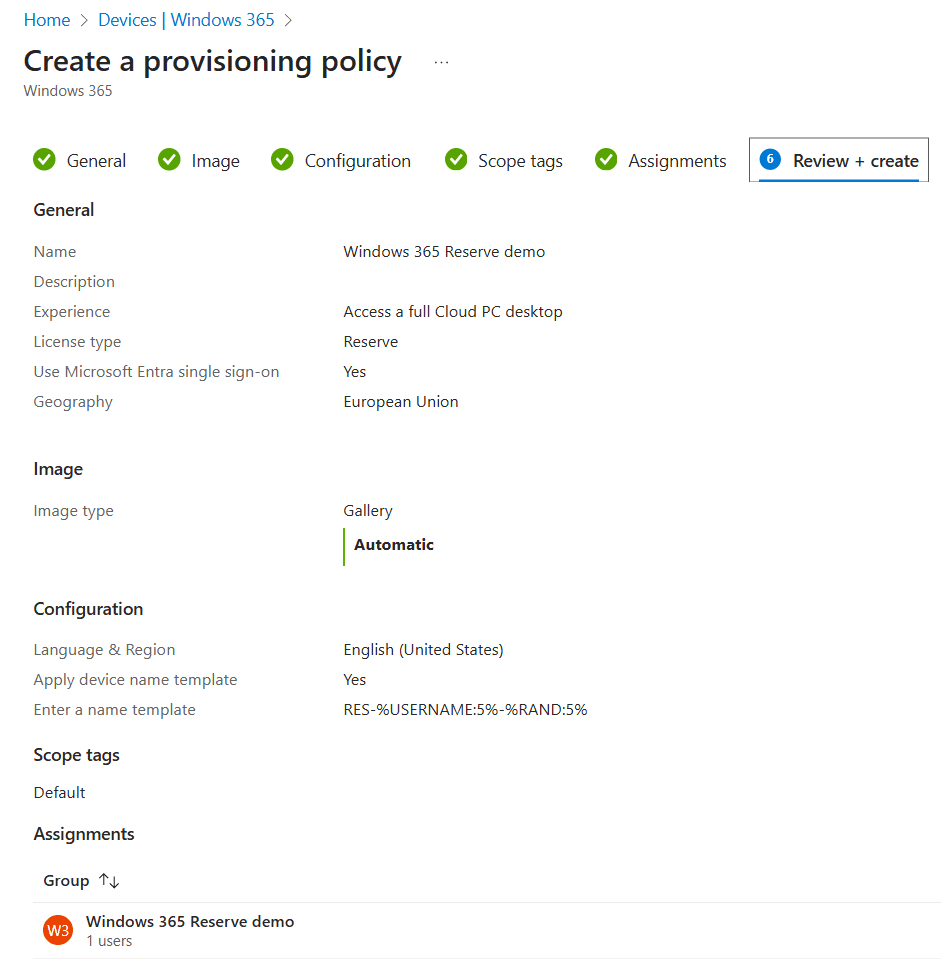Go to the Configuration tab
This screenshot has width=941, height=977.
coord(357,161)
